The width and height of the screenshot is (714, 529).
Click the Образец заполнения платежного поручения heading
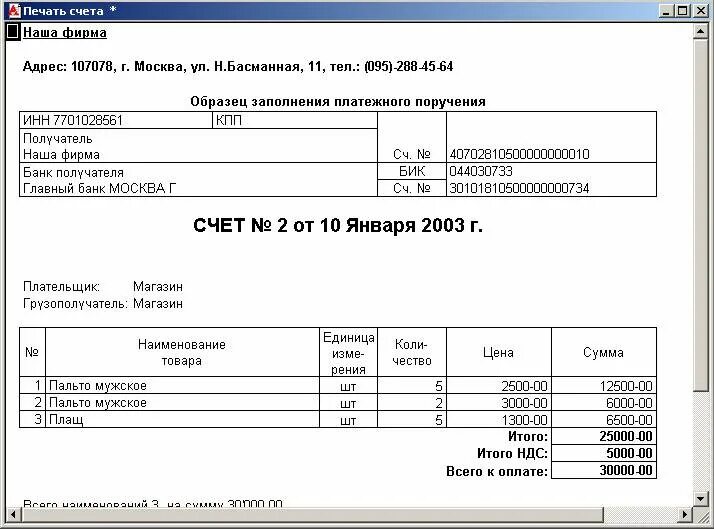coord(338,102)
